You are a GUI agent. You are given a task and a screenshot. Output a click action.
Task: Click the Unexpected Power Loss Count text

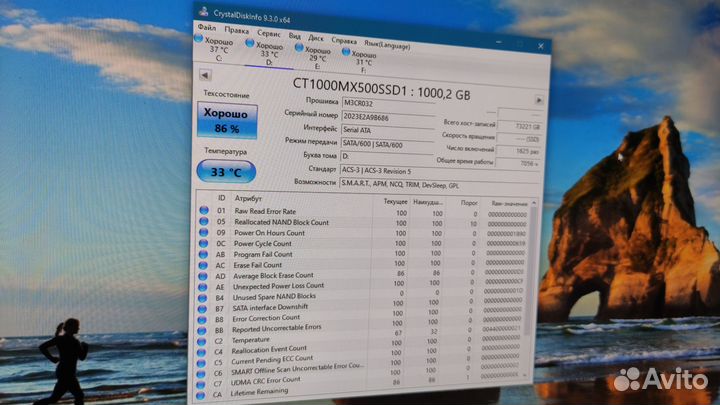278,286
